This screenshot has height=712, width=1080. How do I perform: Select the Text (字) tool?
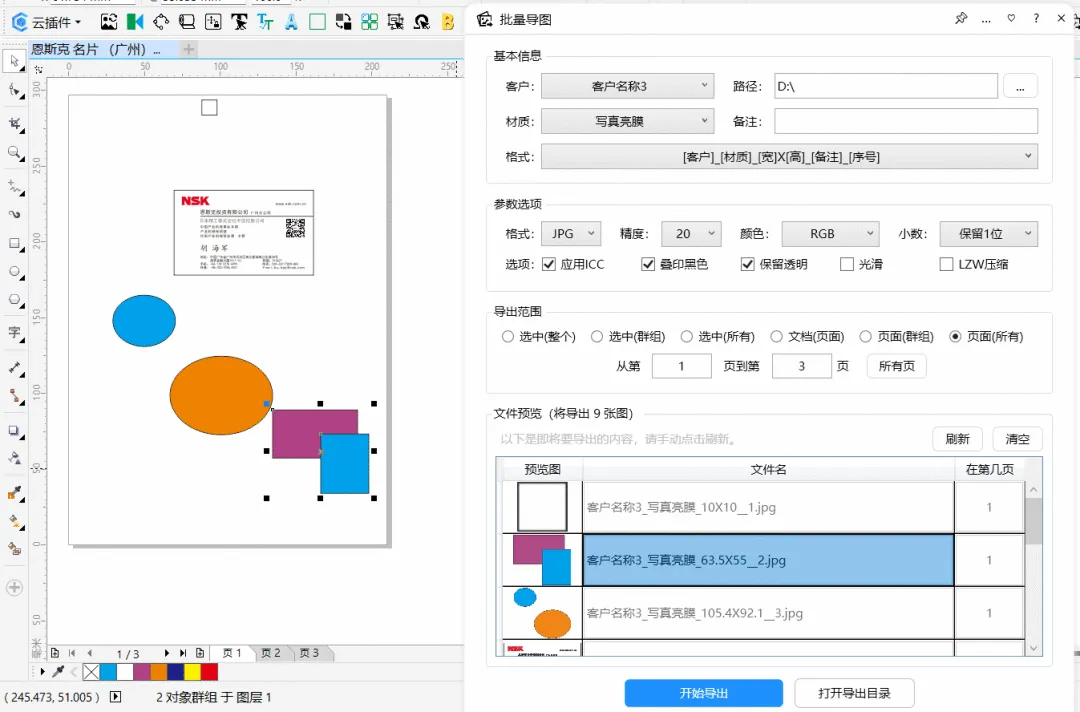[x=14, y=333]
